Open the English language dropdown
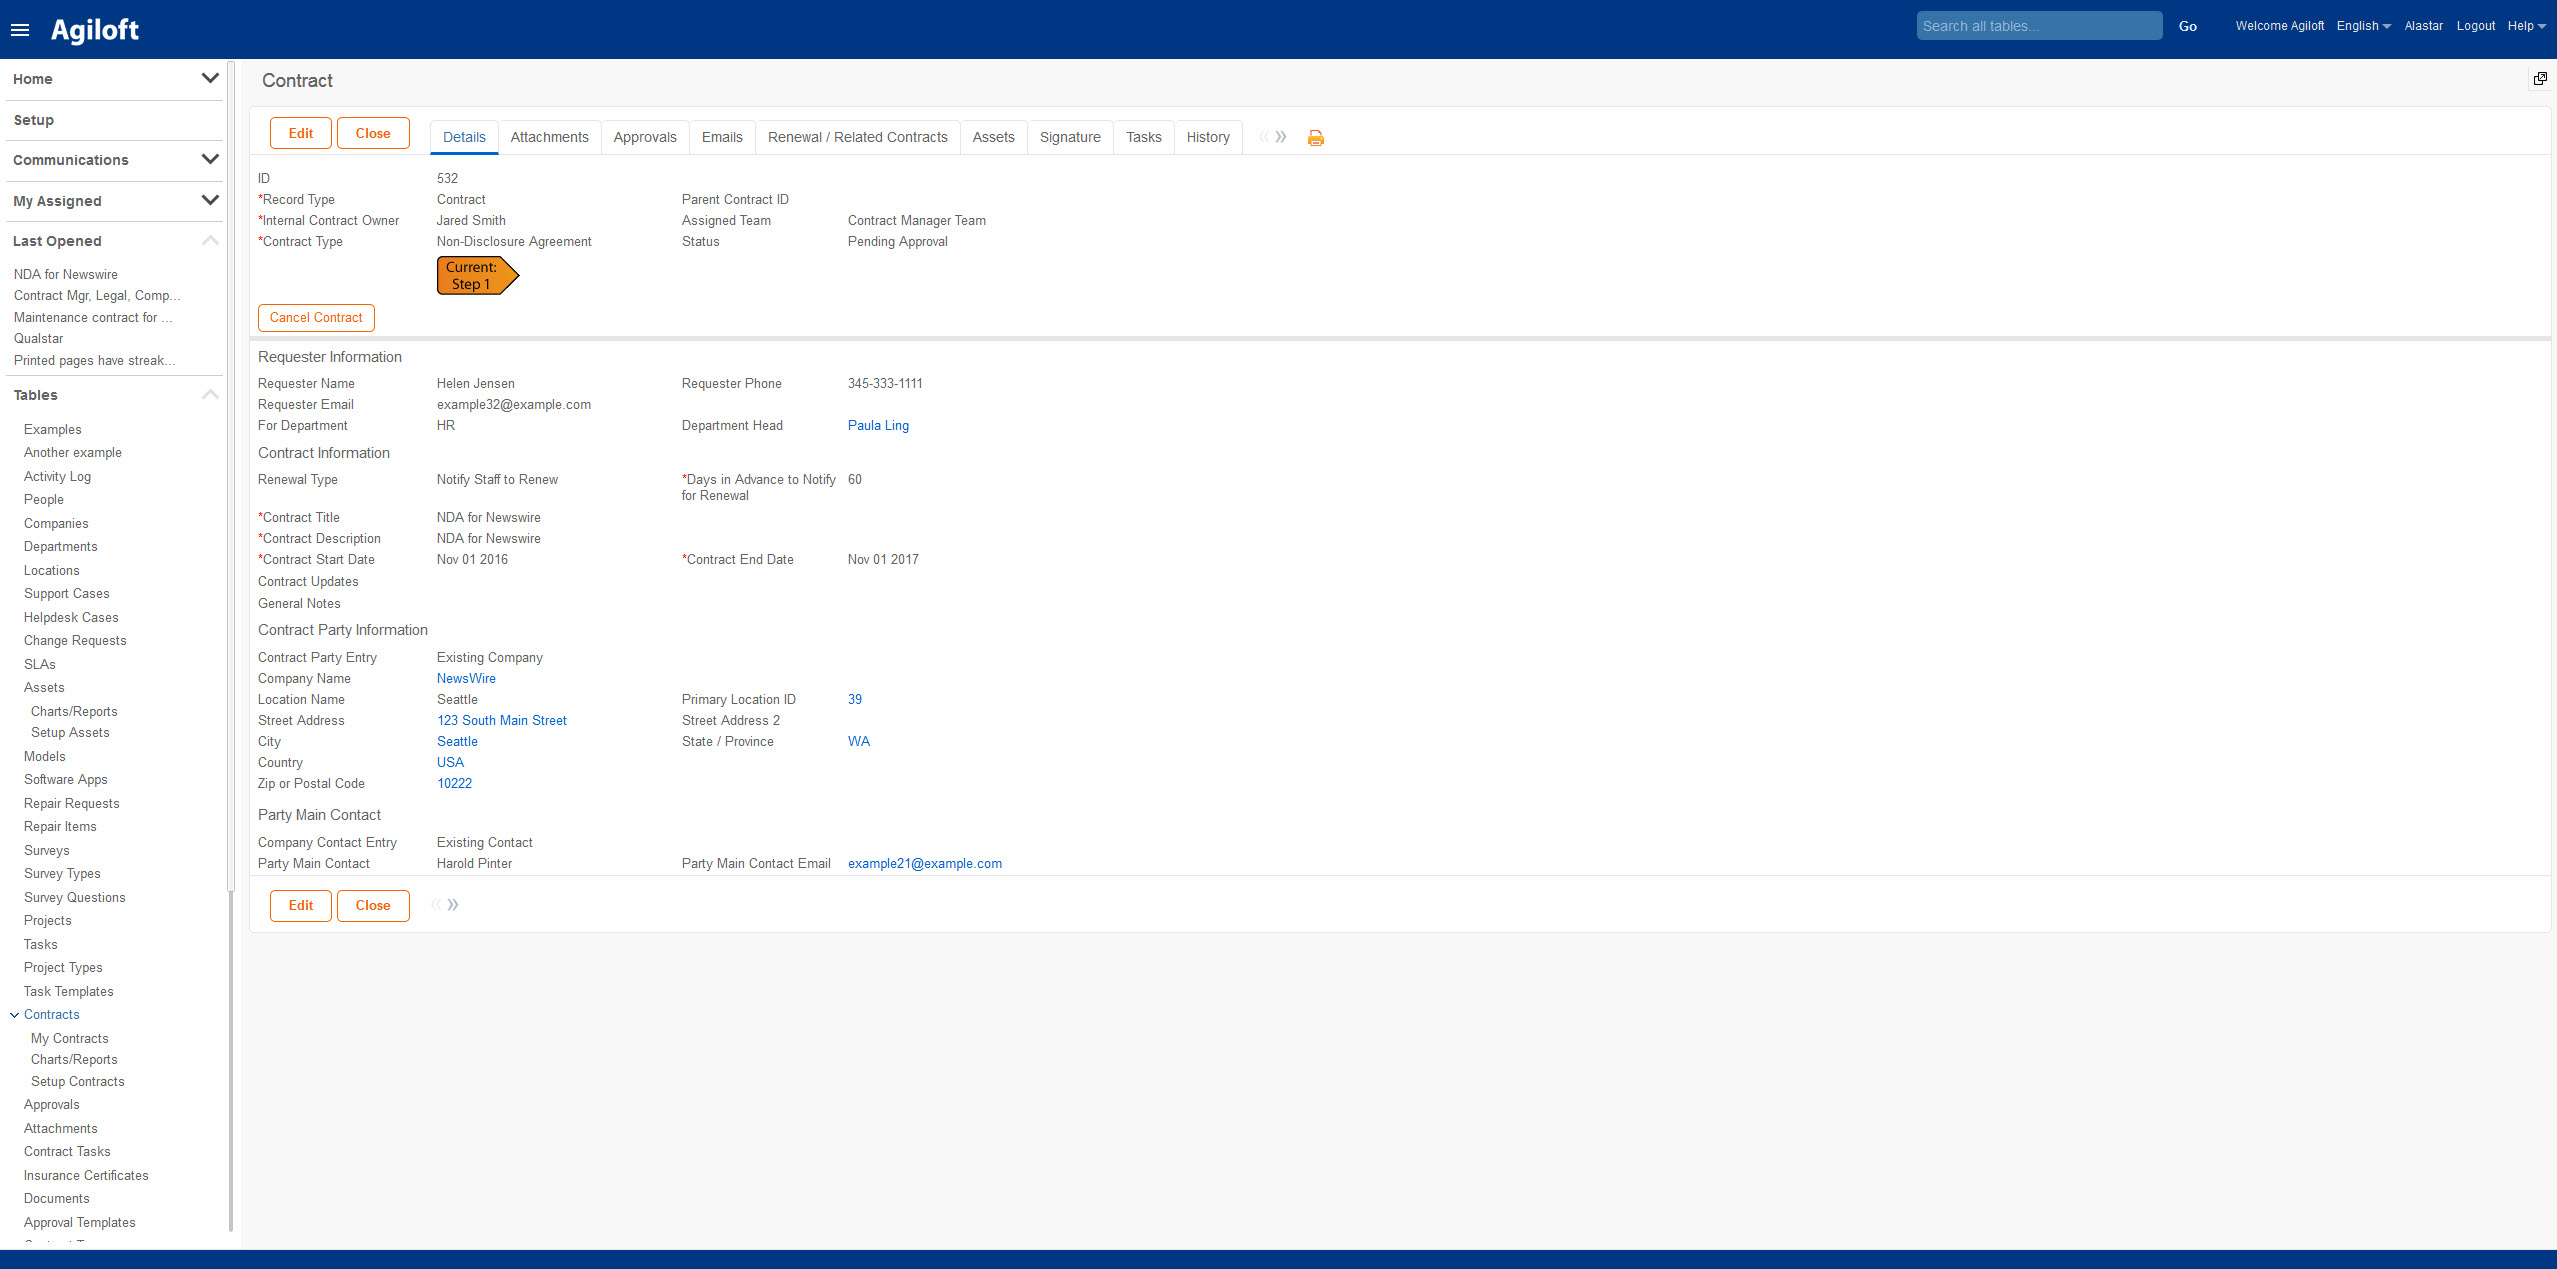Viewport: 2557px width, 1269px height. pos(2363,26)
